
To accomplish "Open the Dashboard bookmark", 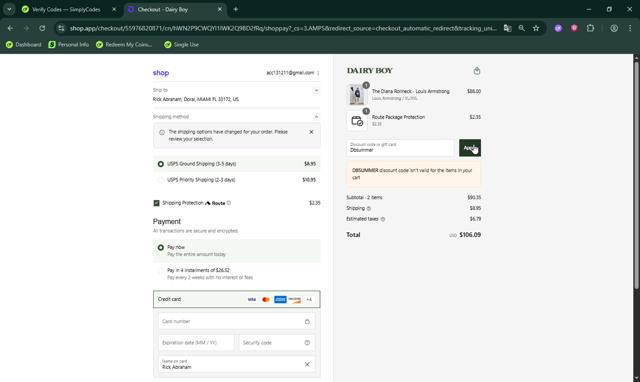I will click(24, 44).
